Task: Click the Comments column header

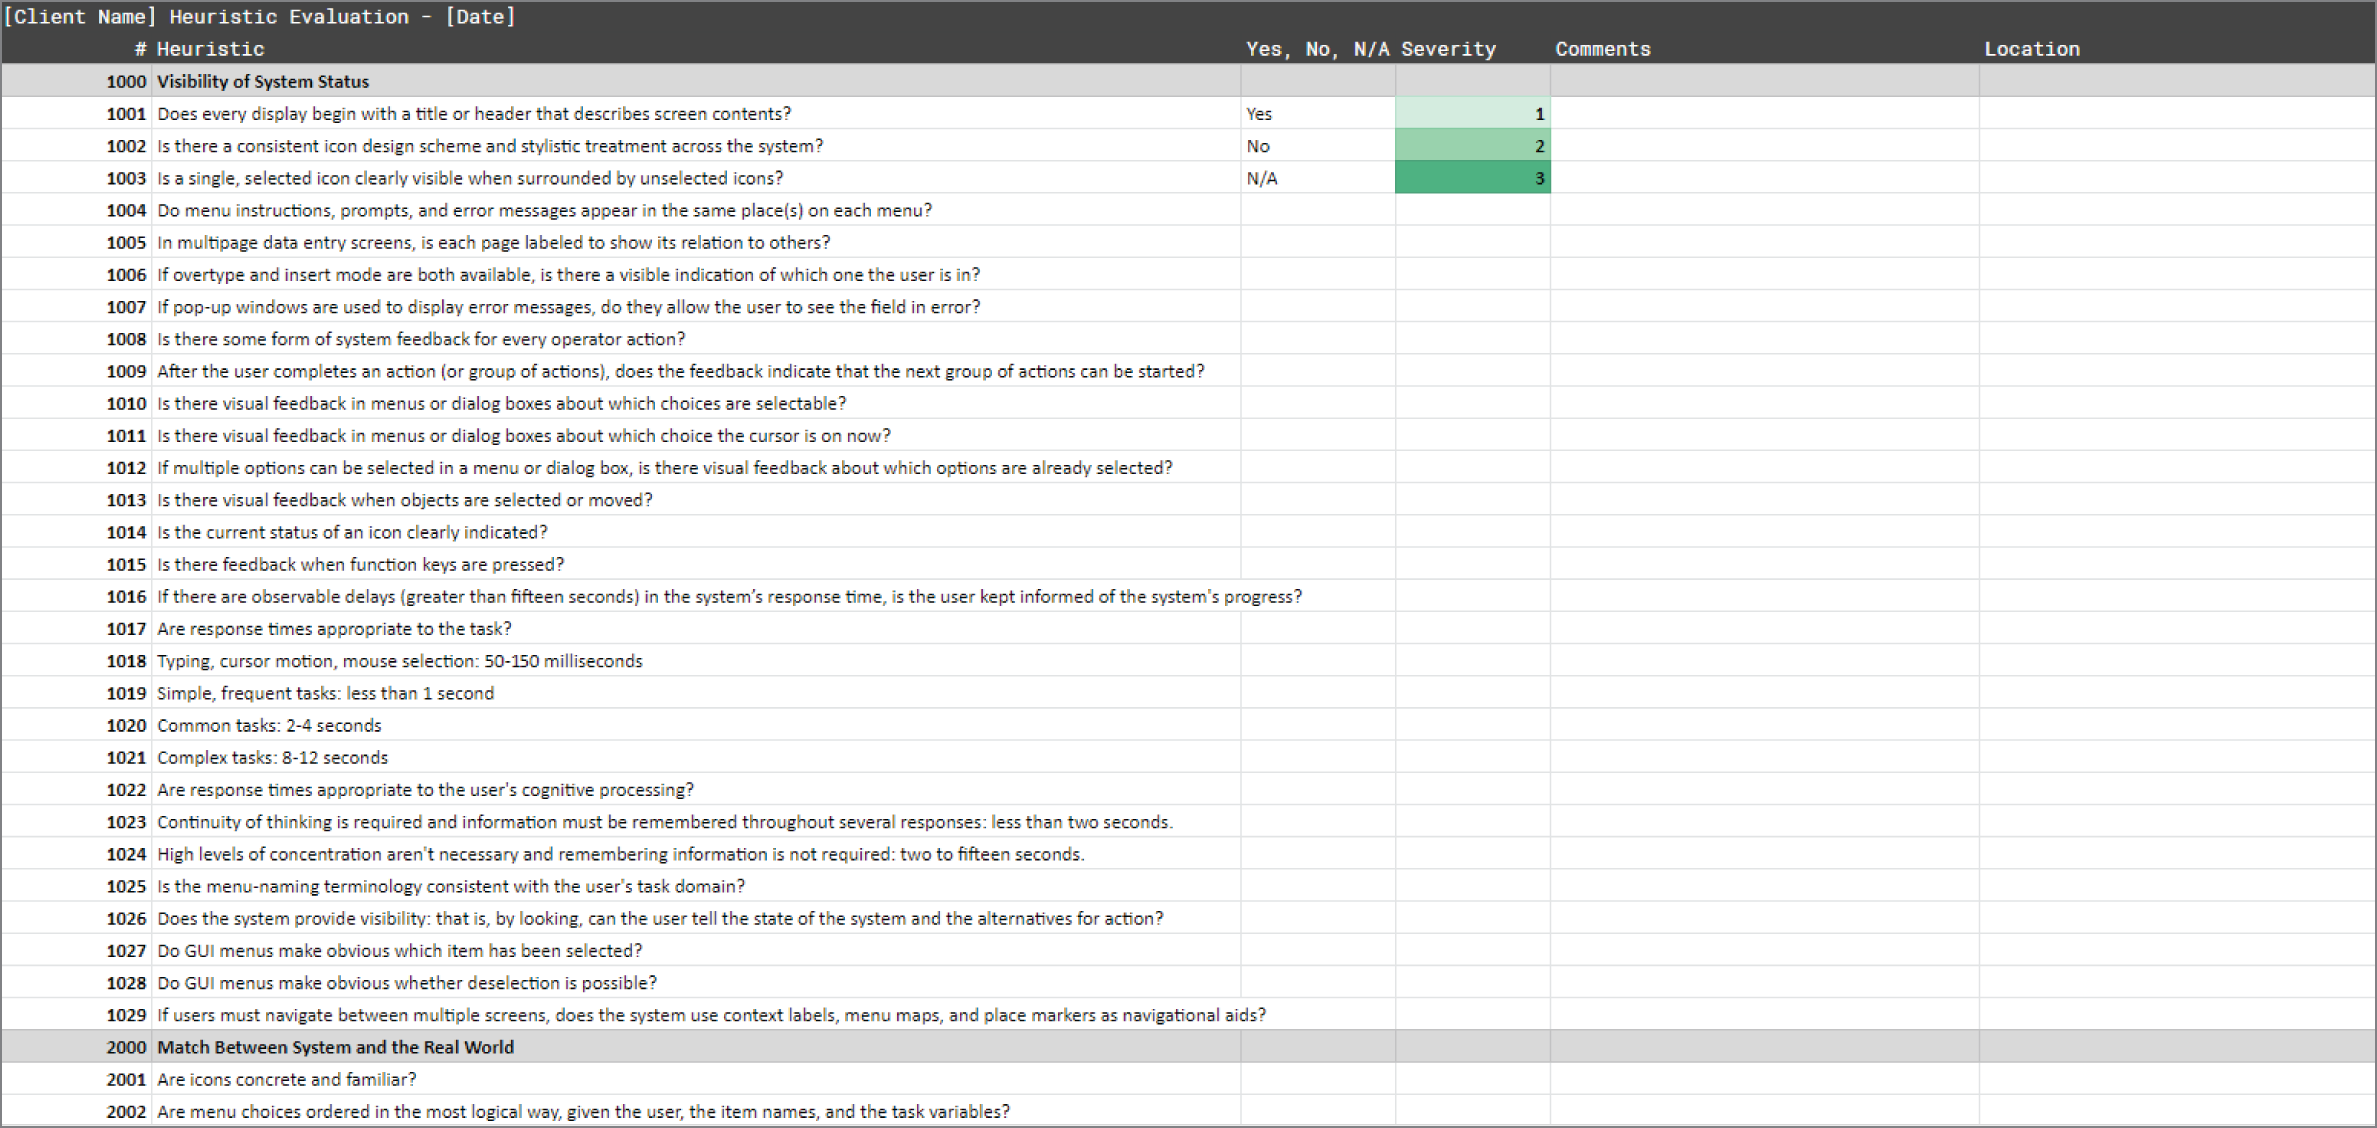Action: point(1602,49)
